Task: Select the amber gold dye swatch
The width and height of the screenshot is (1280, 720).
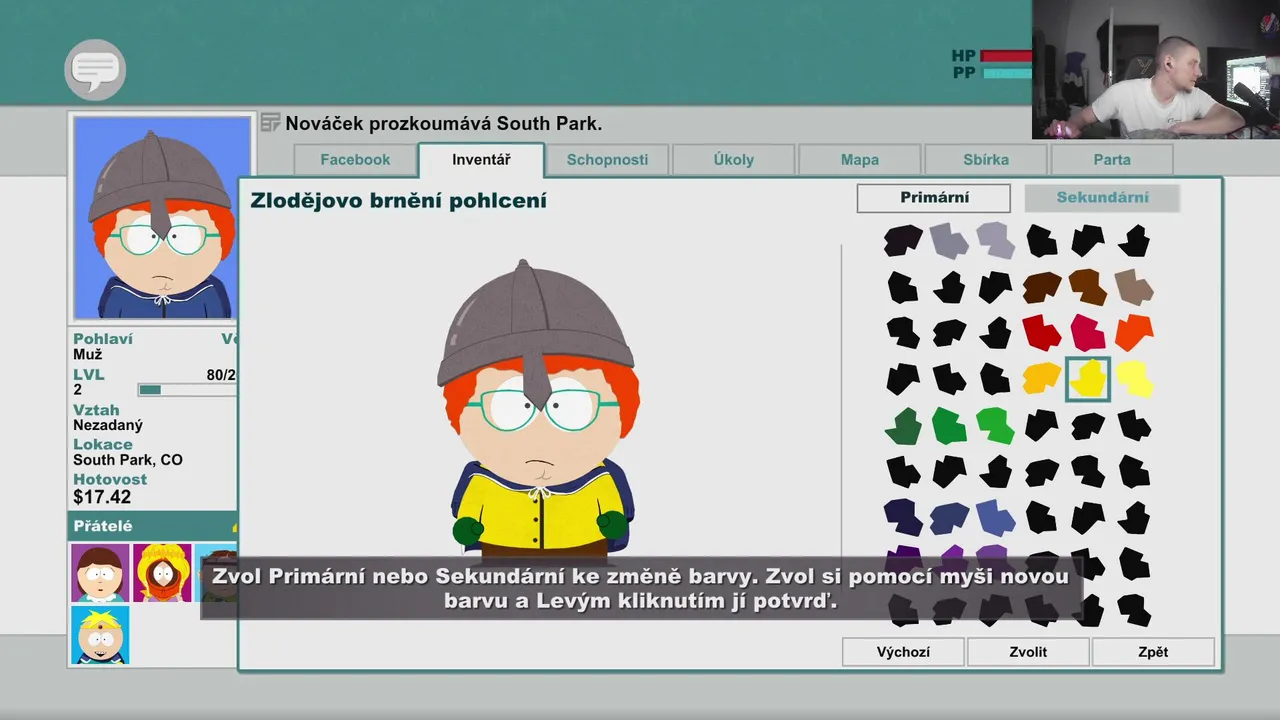Action: click(1042, 379)
